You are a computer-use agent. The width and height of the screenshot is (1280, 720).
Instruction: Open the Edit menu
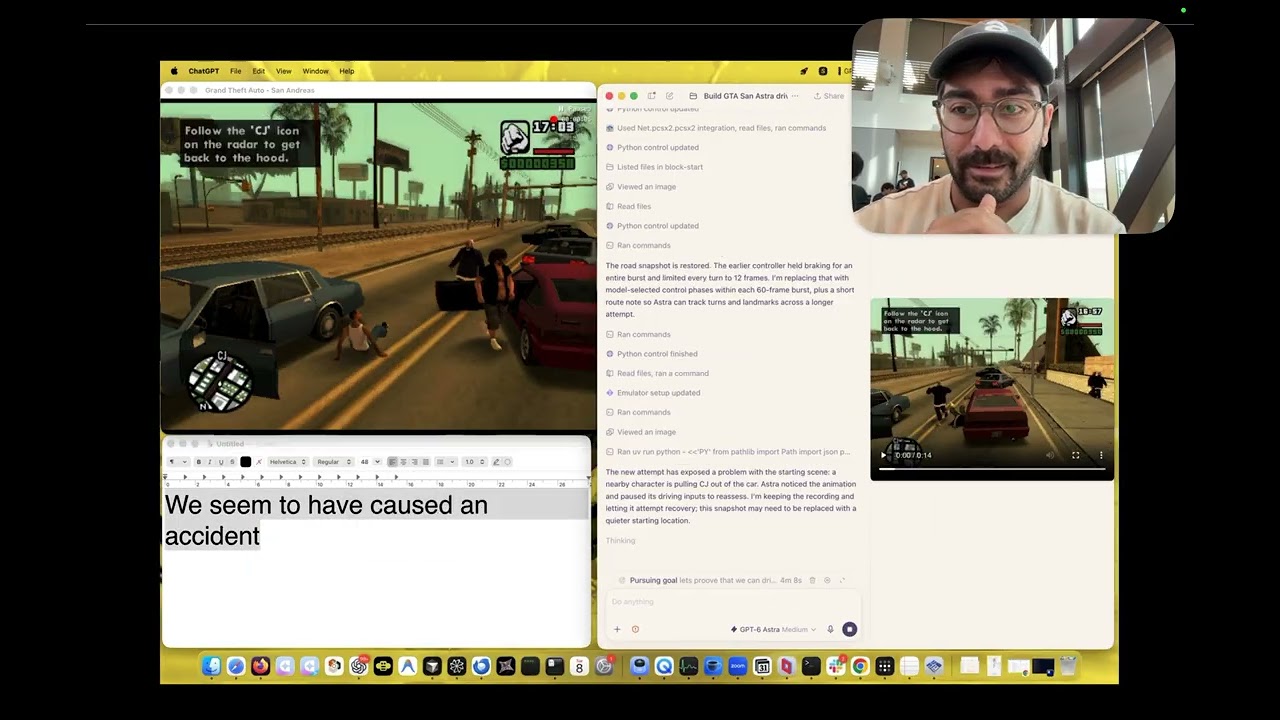pos(258,71)
